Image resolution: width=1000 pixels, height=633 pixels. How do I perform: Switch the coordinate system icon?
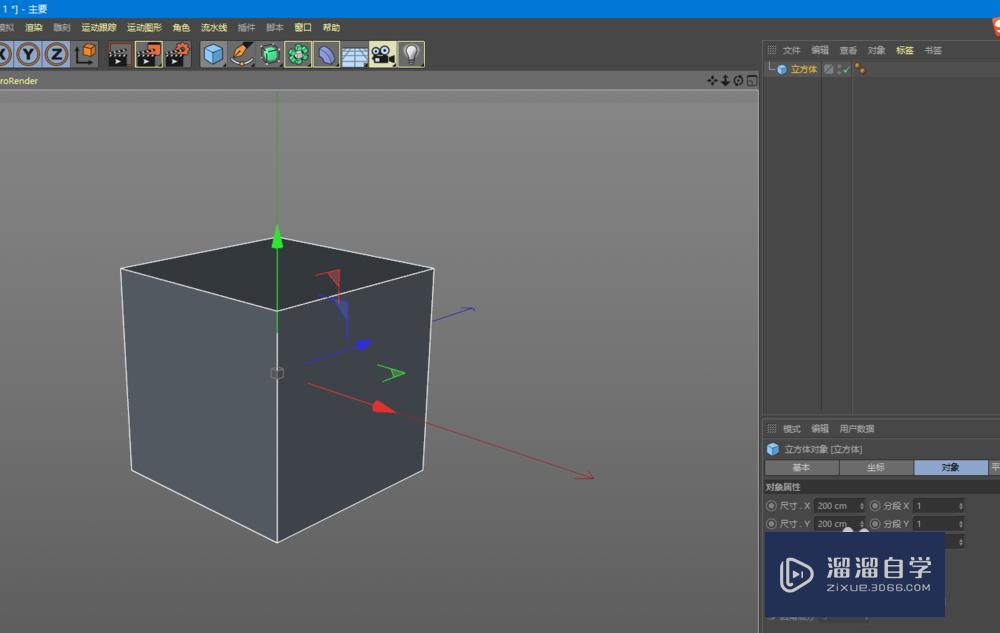tap(85, 54)
